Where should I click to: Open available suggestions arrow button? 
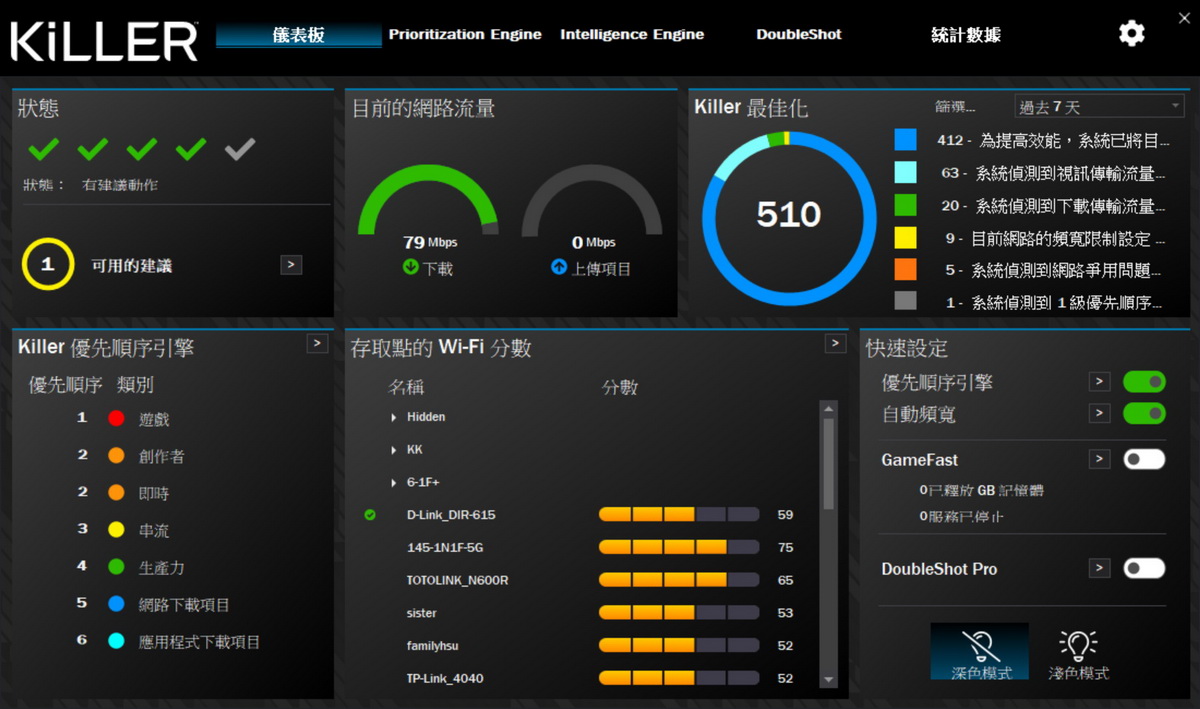pos(291,265)
